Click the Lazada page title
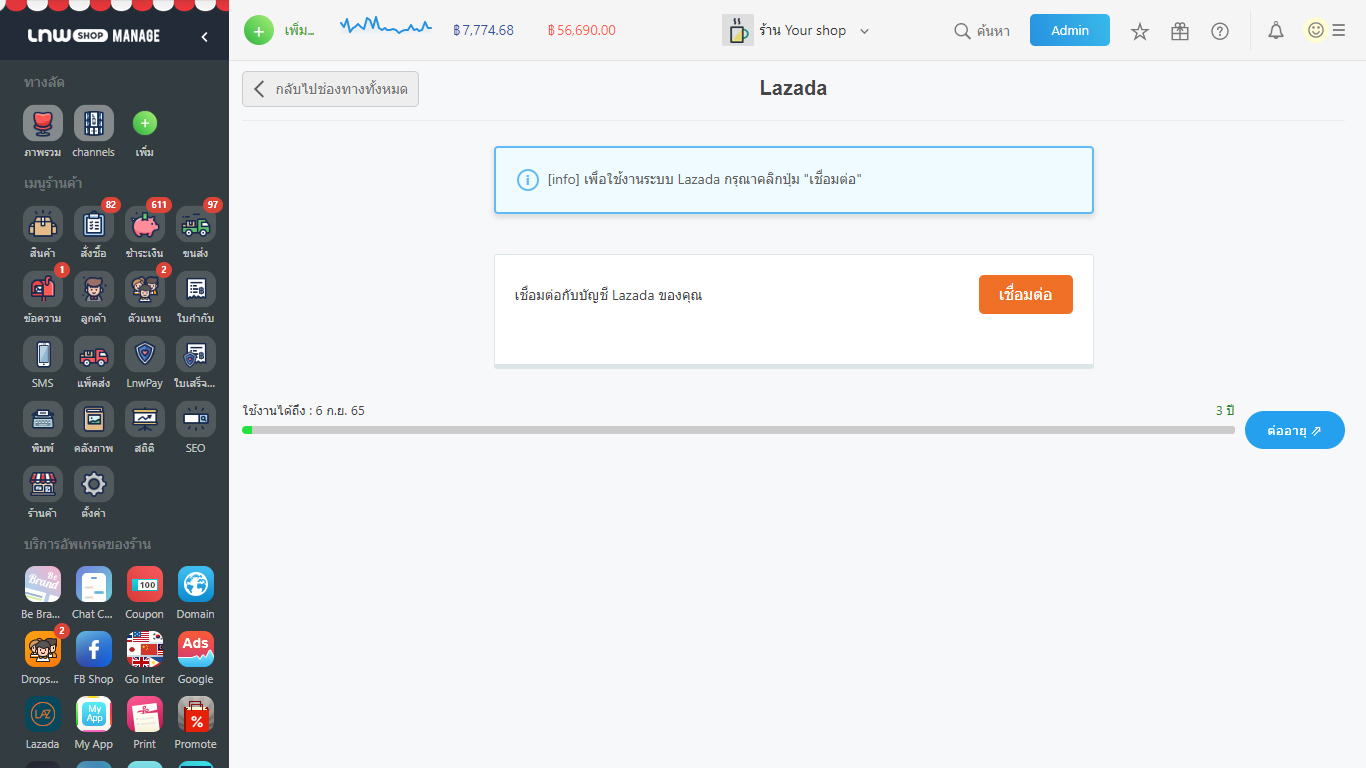This screenshot has height=768, width=1366. pyautogui.click(x=793, y=88)
